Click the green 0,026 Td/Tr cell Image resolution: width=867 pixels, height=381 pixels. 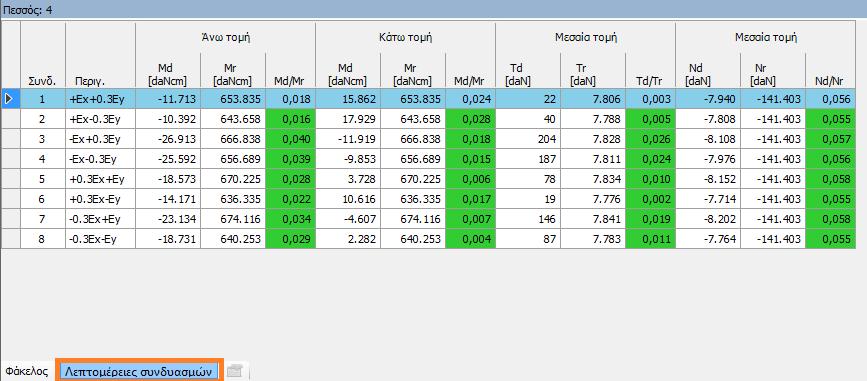[x=650, y=139]
